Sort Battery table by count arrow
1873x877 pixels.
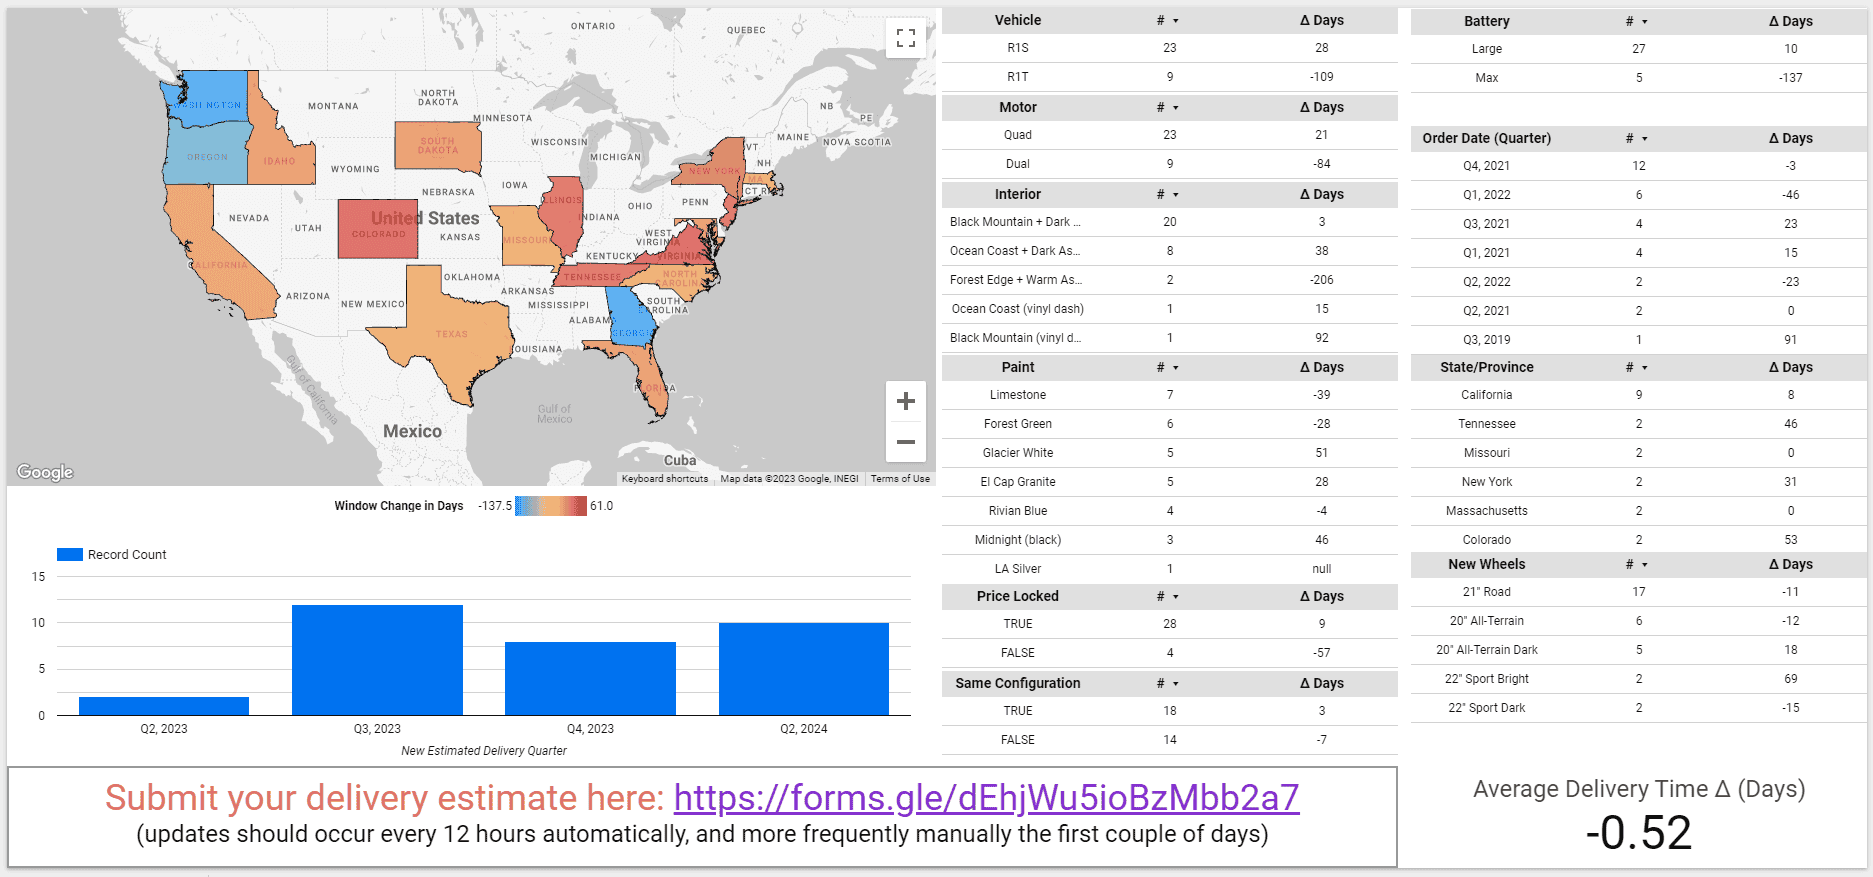pyautogui.click(x=1645, y=22)
